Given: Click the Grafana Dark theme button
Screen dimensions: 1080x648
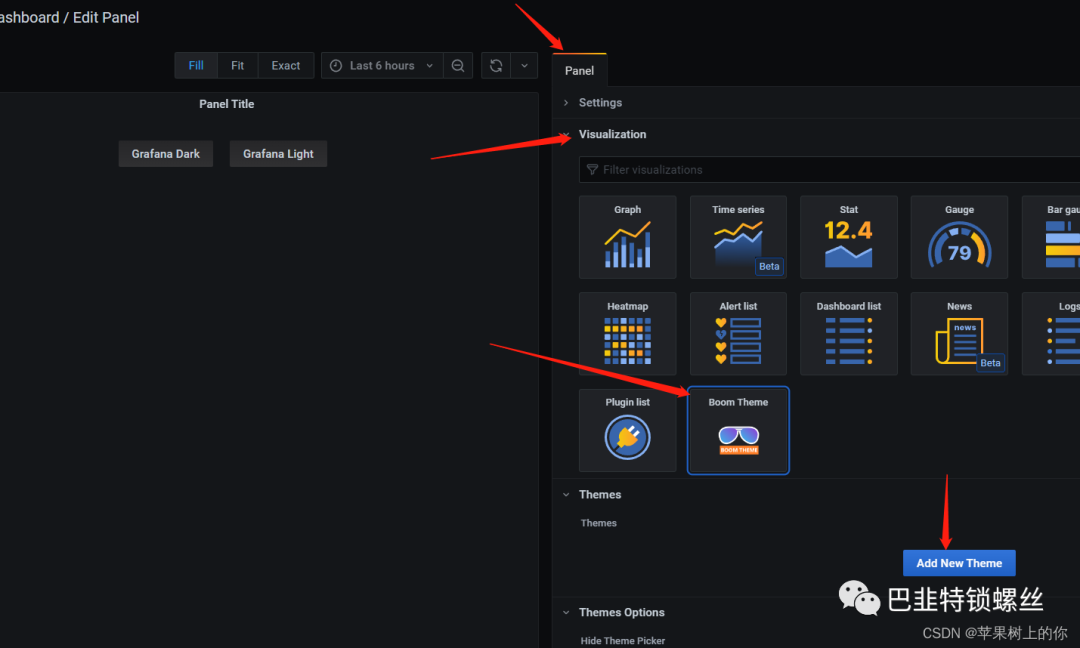Looking at the screenshot, I should pyautogui.click(x=166, y=154).
